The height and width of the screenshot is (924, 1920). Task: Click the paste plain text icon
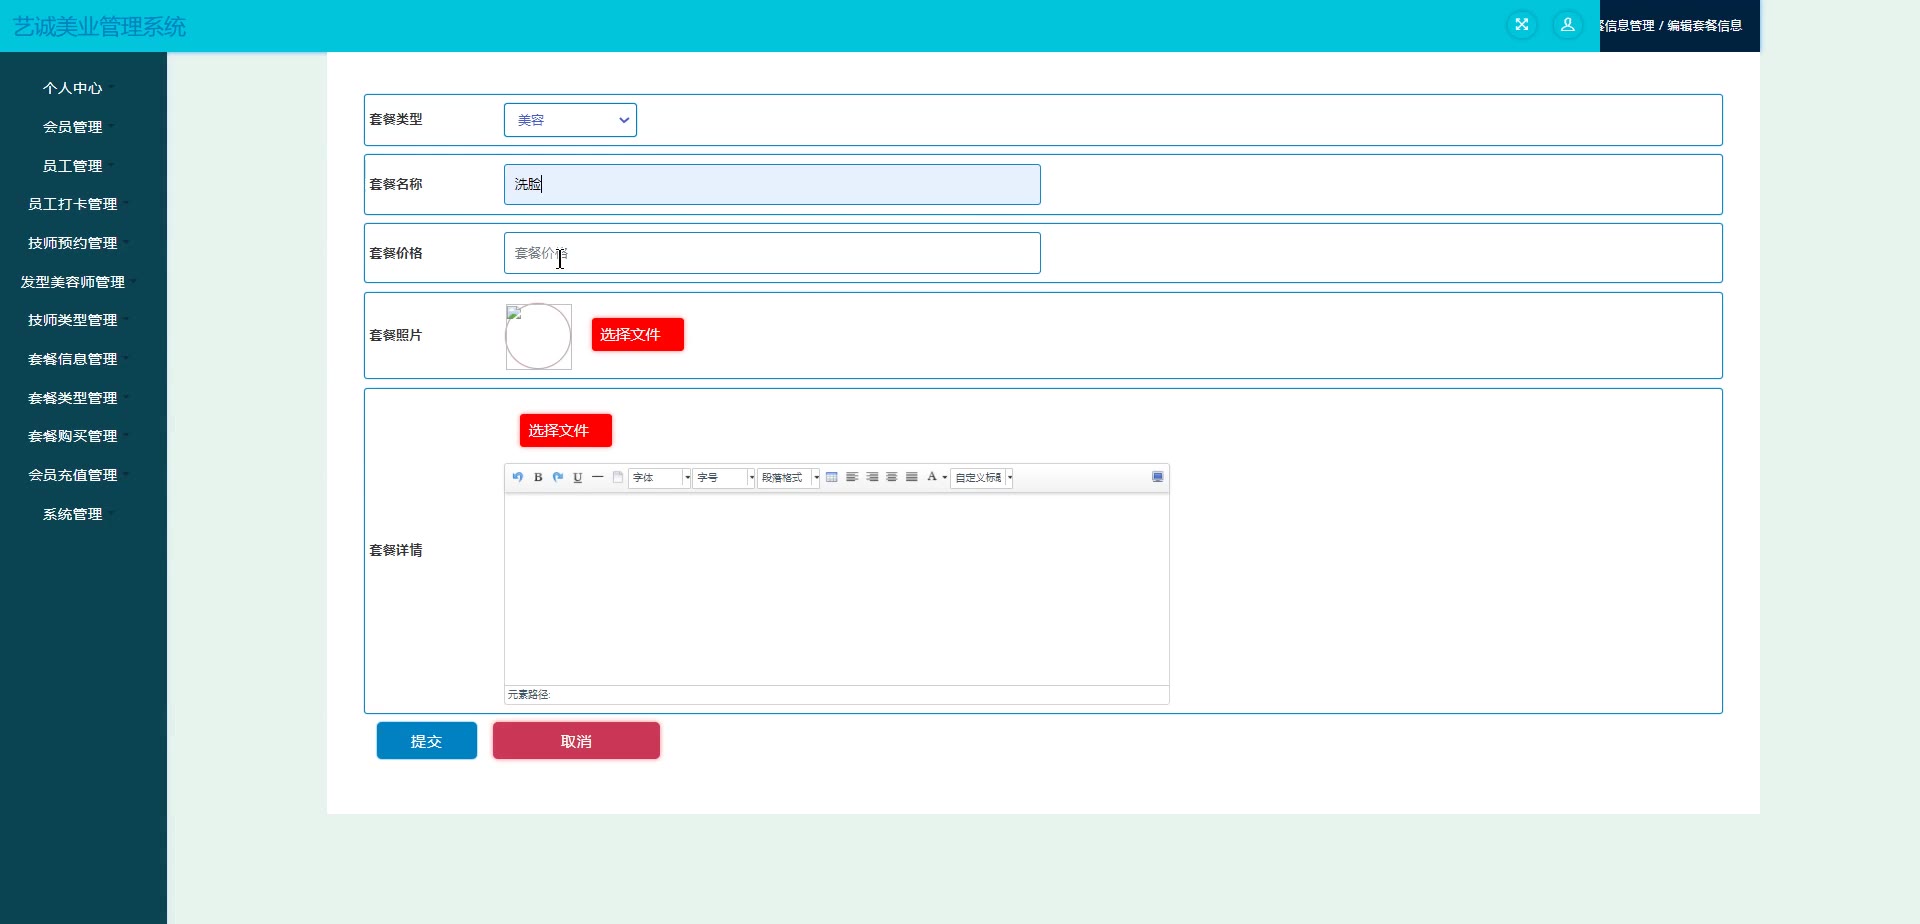(618, 477)
